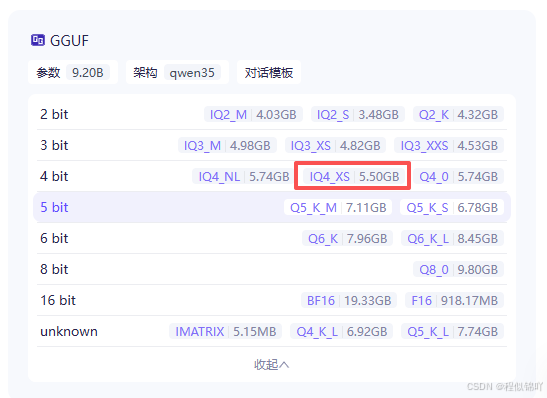547x398 pixels.
Task: Select the Q5_K_M 7.11GB quantization
Action: pyautogui.click(x=338, y=208)
